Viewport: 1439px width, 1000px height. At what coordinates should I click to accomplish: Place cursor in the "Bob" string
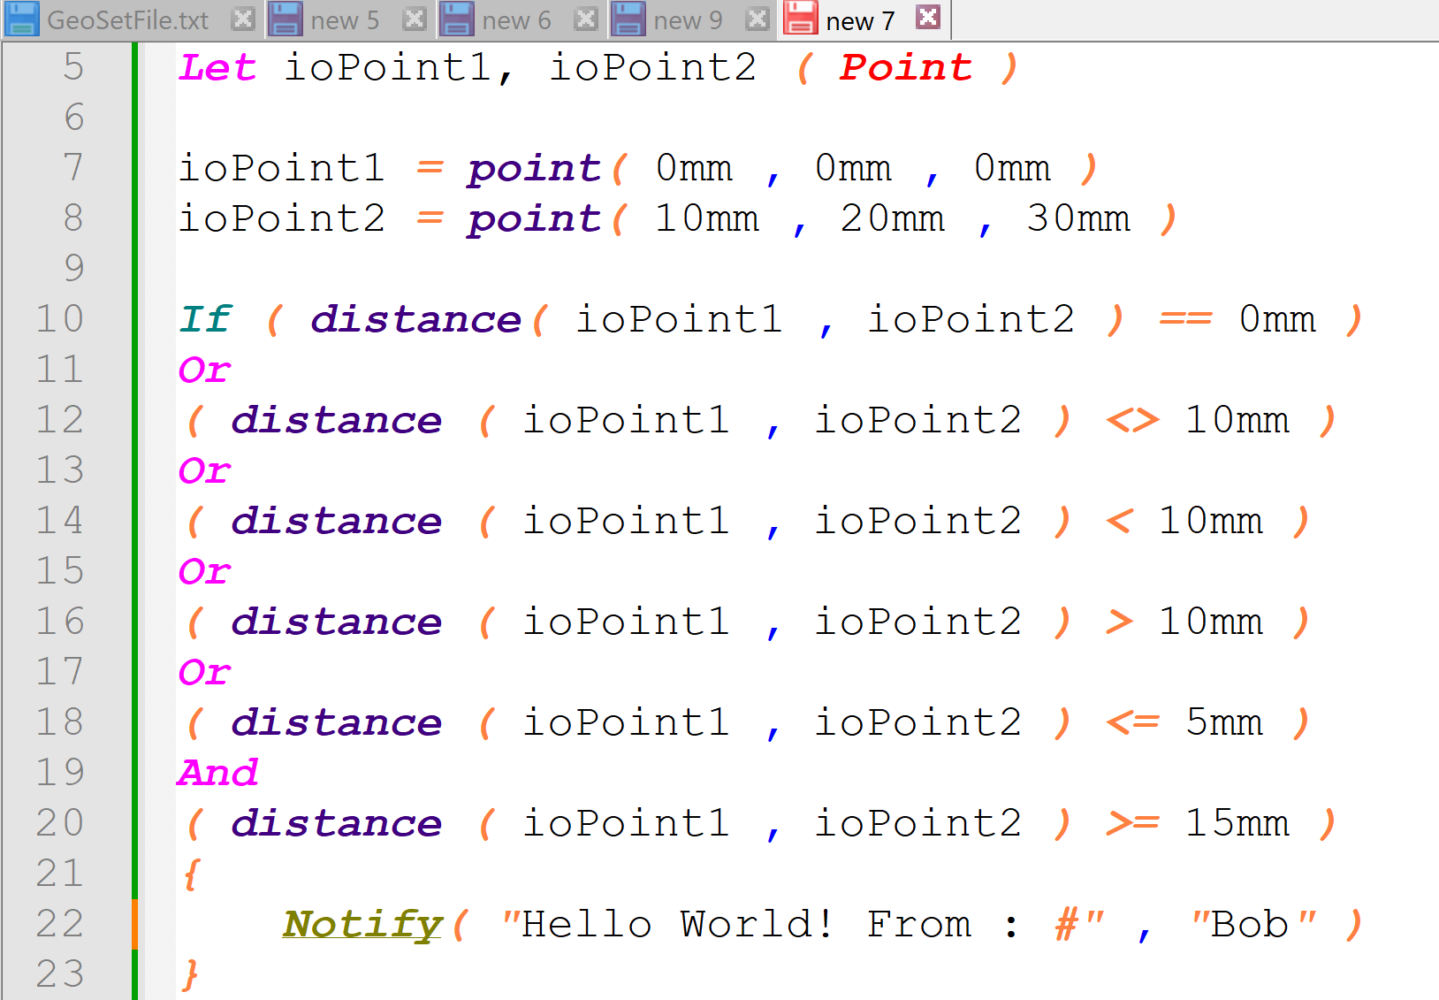click(x=1252, y=924)
